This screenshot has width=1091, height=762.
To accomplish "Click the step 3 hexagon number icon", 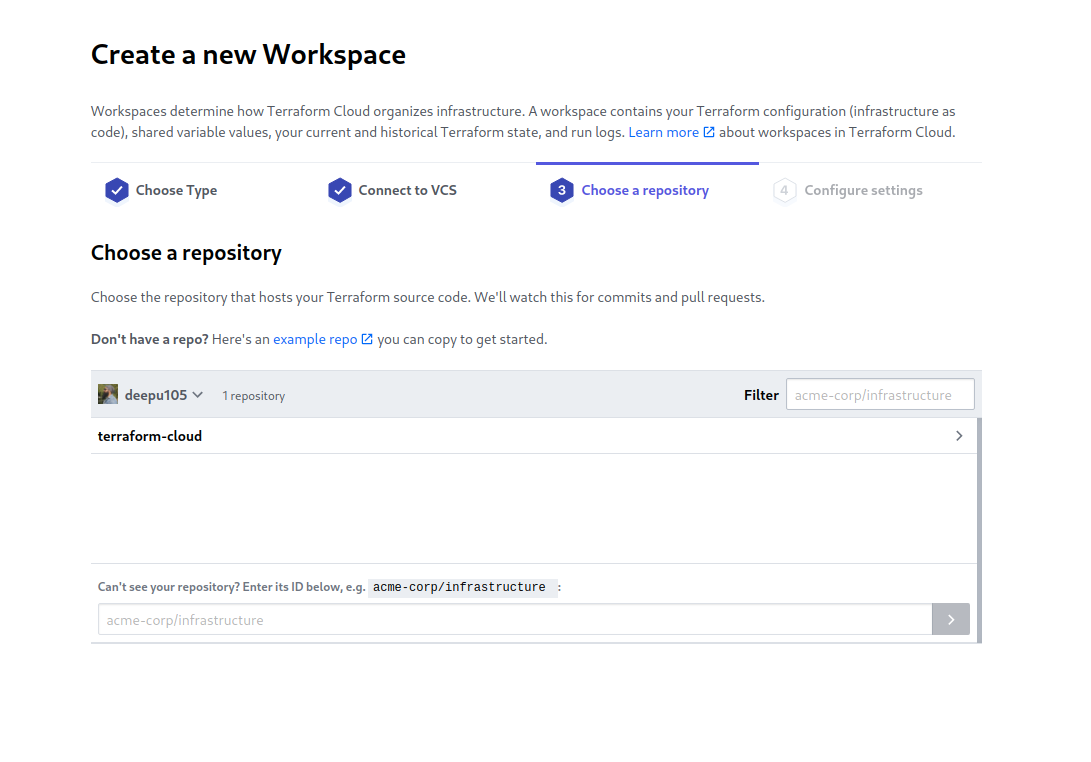I will 562,190.
